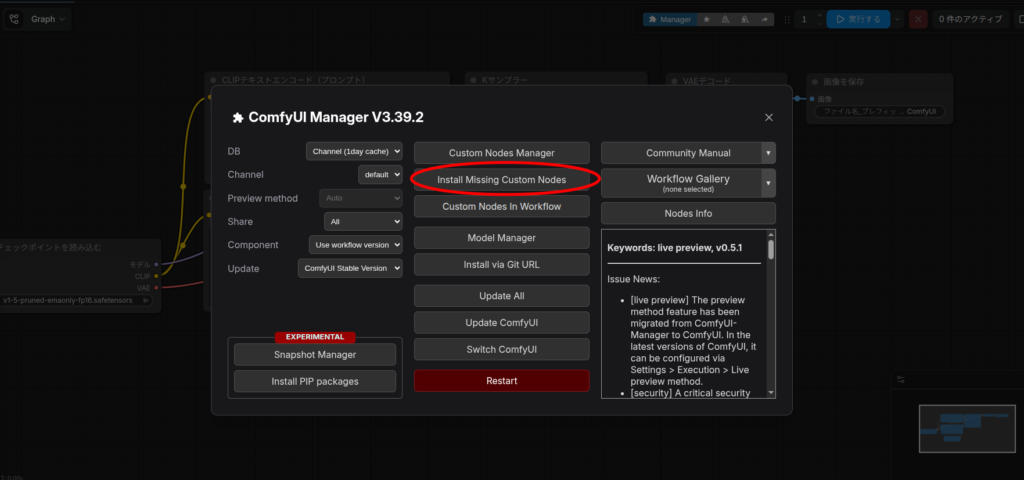Screen dimensions: 1024x480
Task: Open the Update ComfyUI Stable Version dropdown
Action: (x=350, y=268)
